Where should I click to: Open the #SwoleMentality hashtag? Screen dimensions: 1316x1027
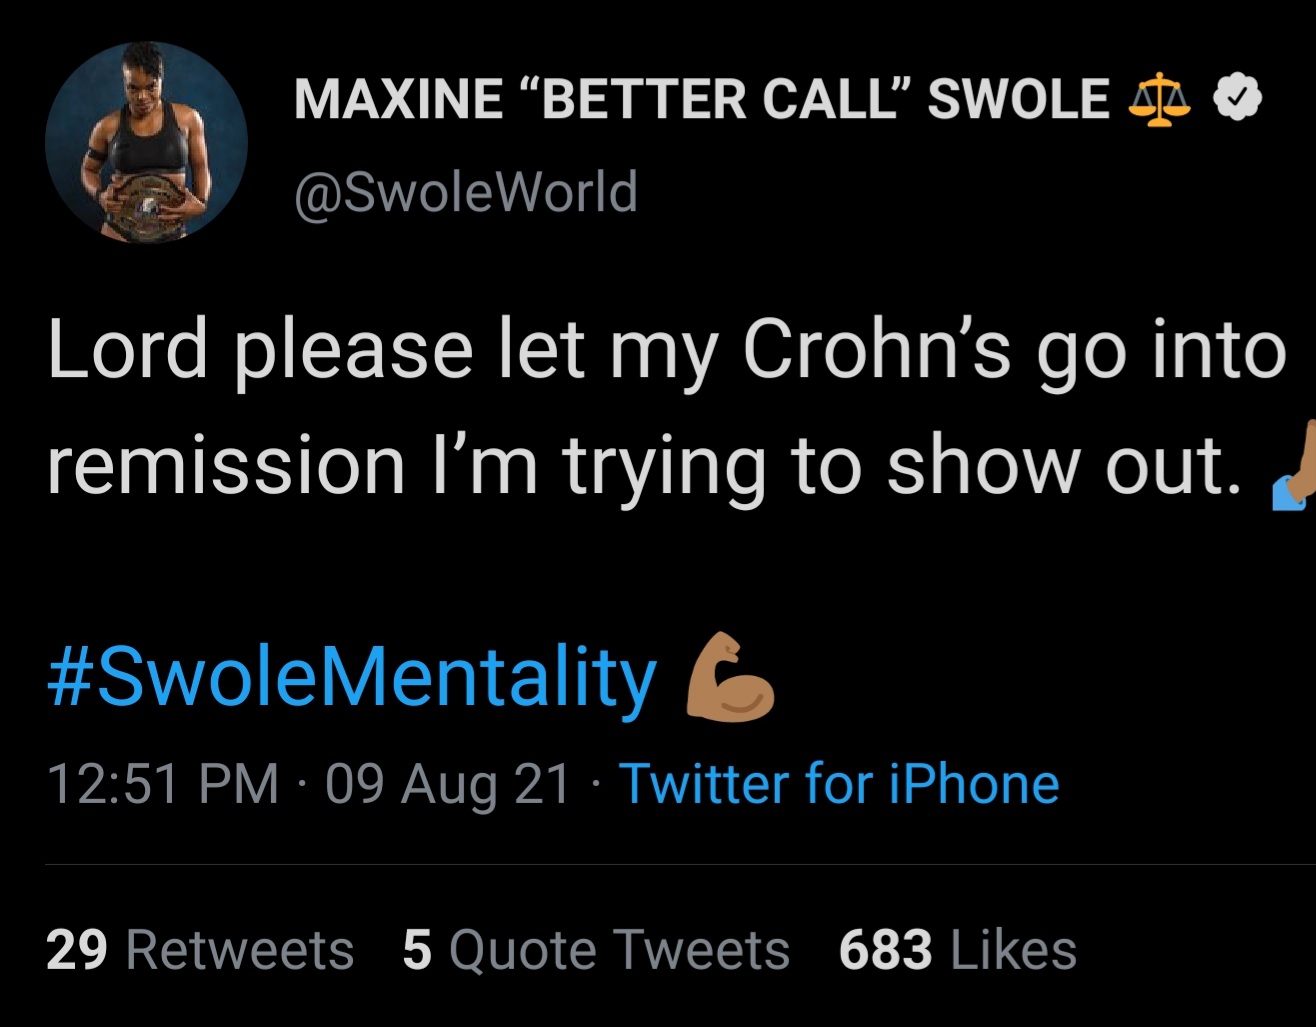click(x=352, y=677)
